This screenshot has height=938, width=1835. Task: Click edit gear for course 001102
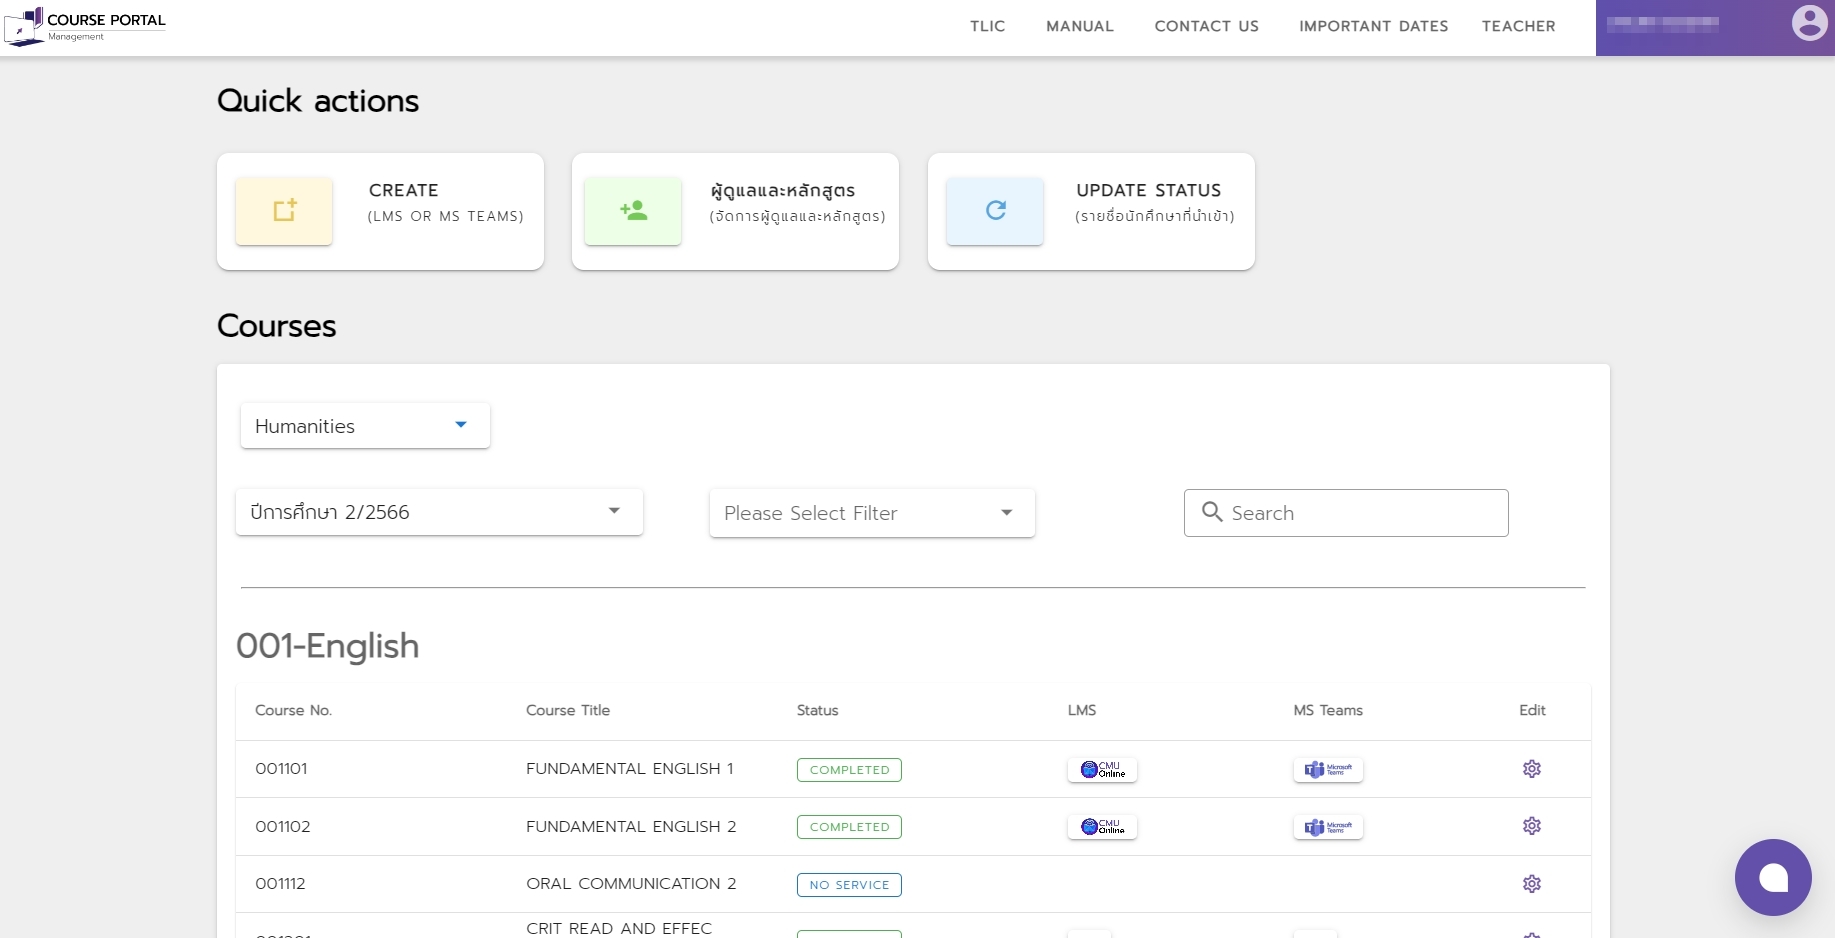(1531, 826)
